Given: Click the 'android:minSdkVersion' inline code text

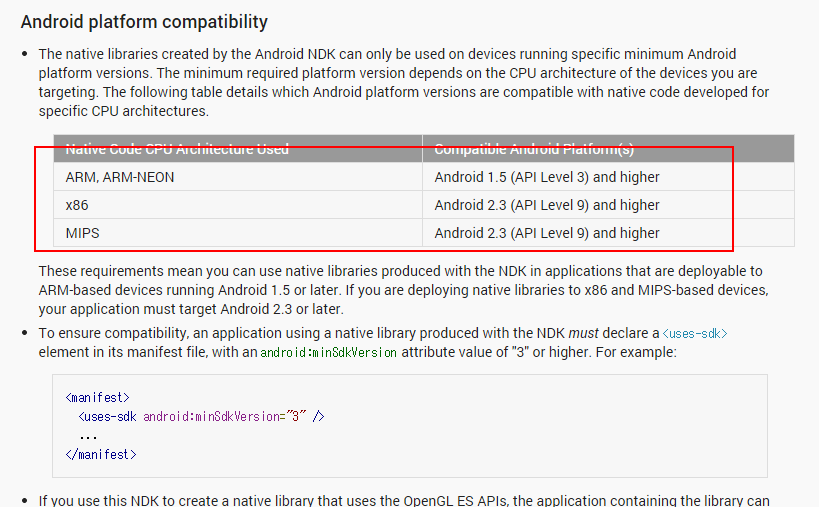Looking at the screenshot, I should (x=329, y=352).
